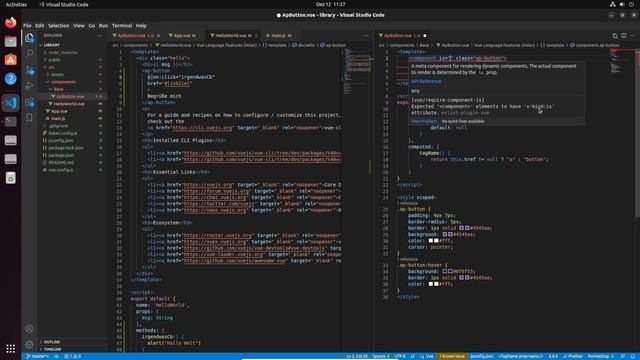
Task: Open the Accounts icon in activity bar
Action: point(29,329)
